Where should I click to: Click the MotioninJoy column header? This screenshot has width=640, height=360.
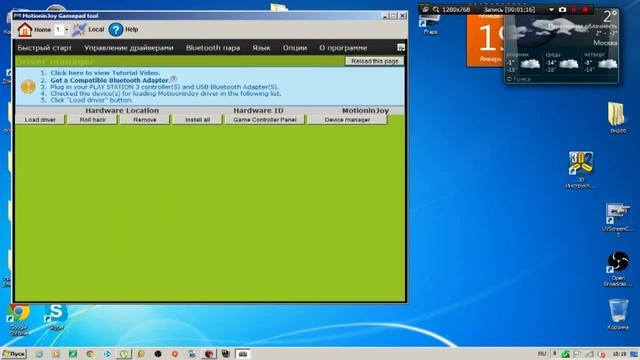[x=365, y=110]
